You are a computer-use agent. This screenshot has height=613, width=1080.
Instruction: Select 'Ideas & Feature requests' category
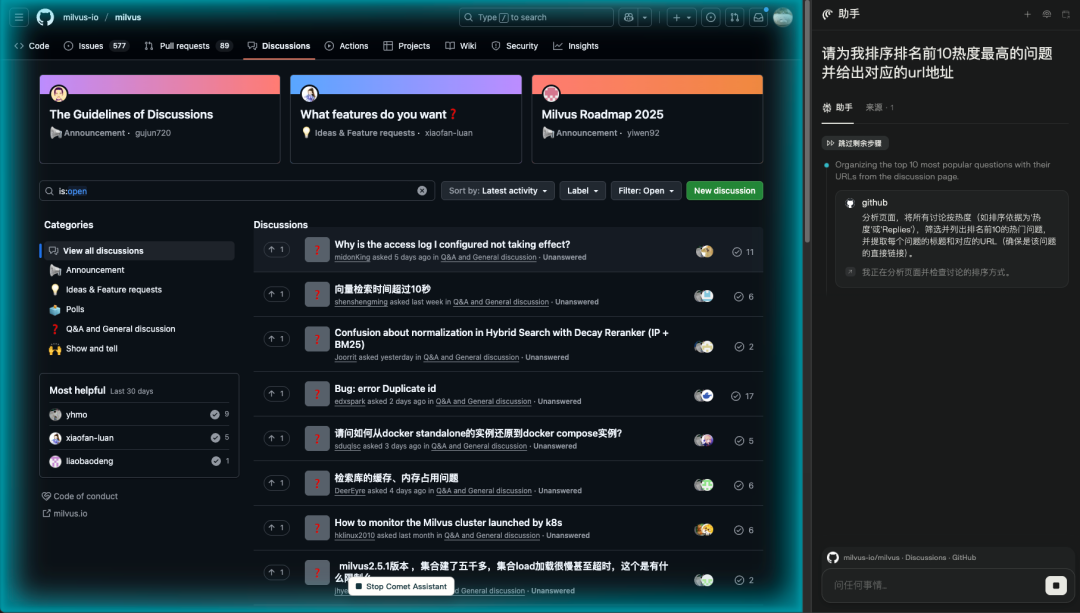[114, 290]
